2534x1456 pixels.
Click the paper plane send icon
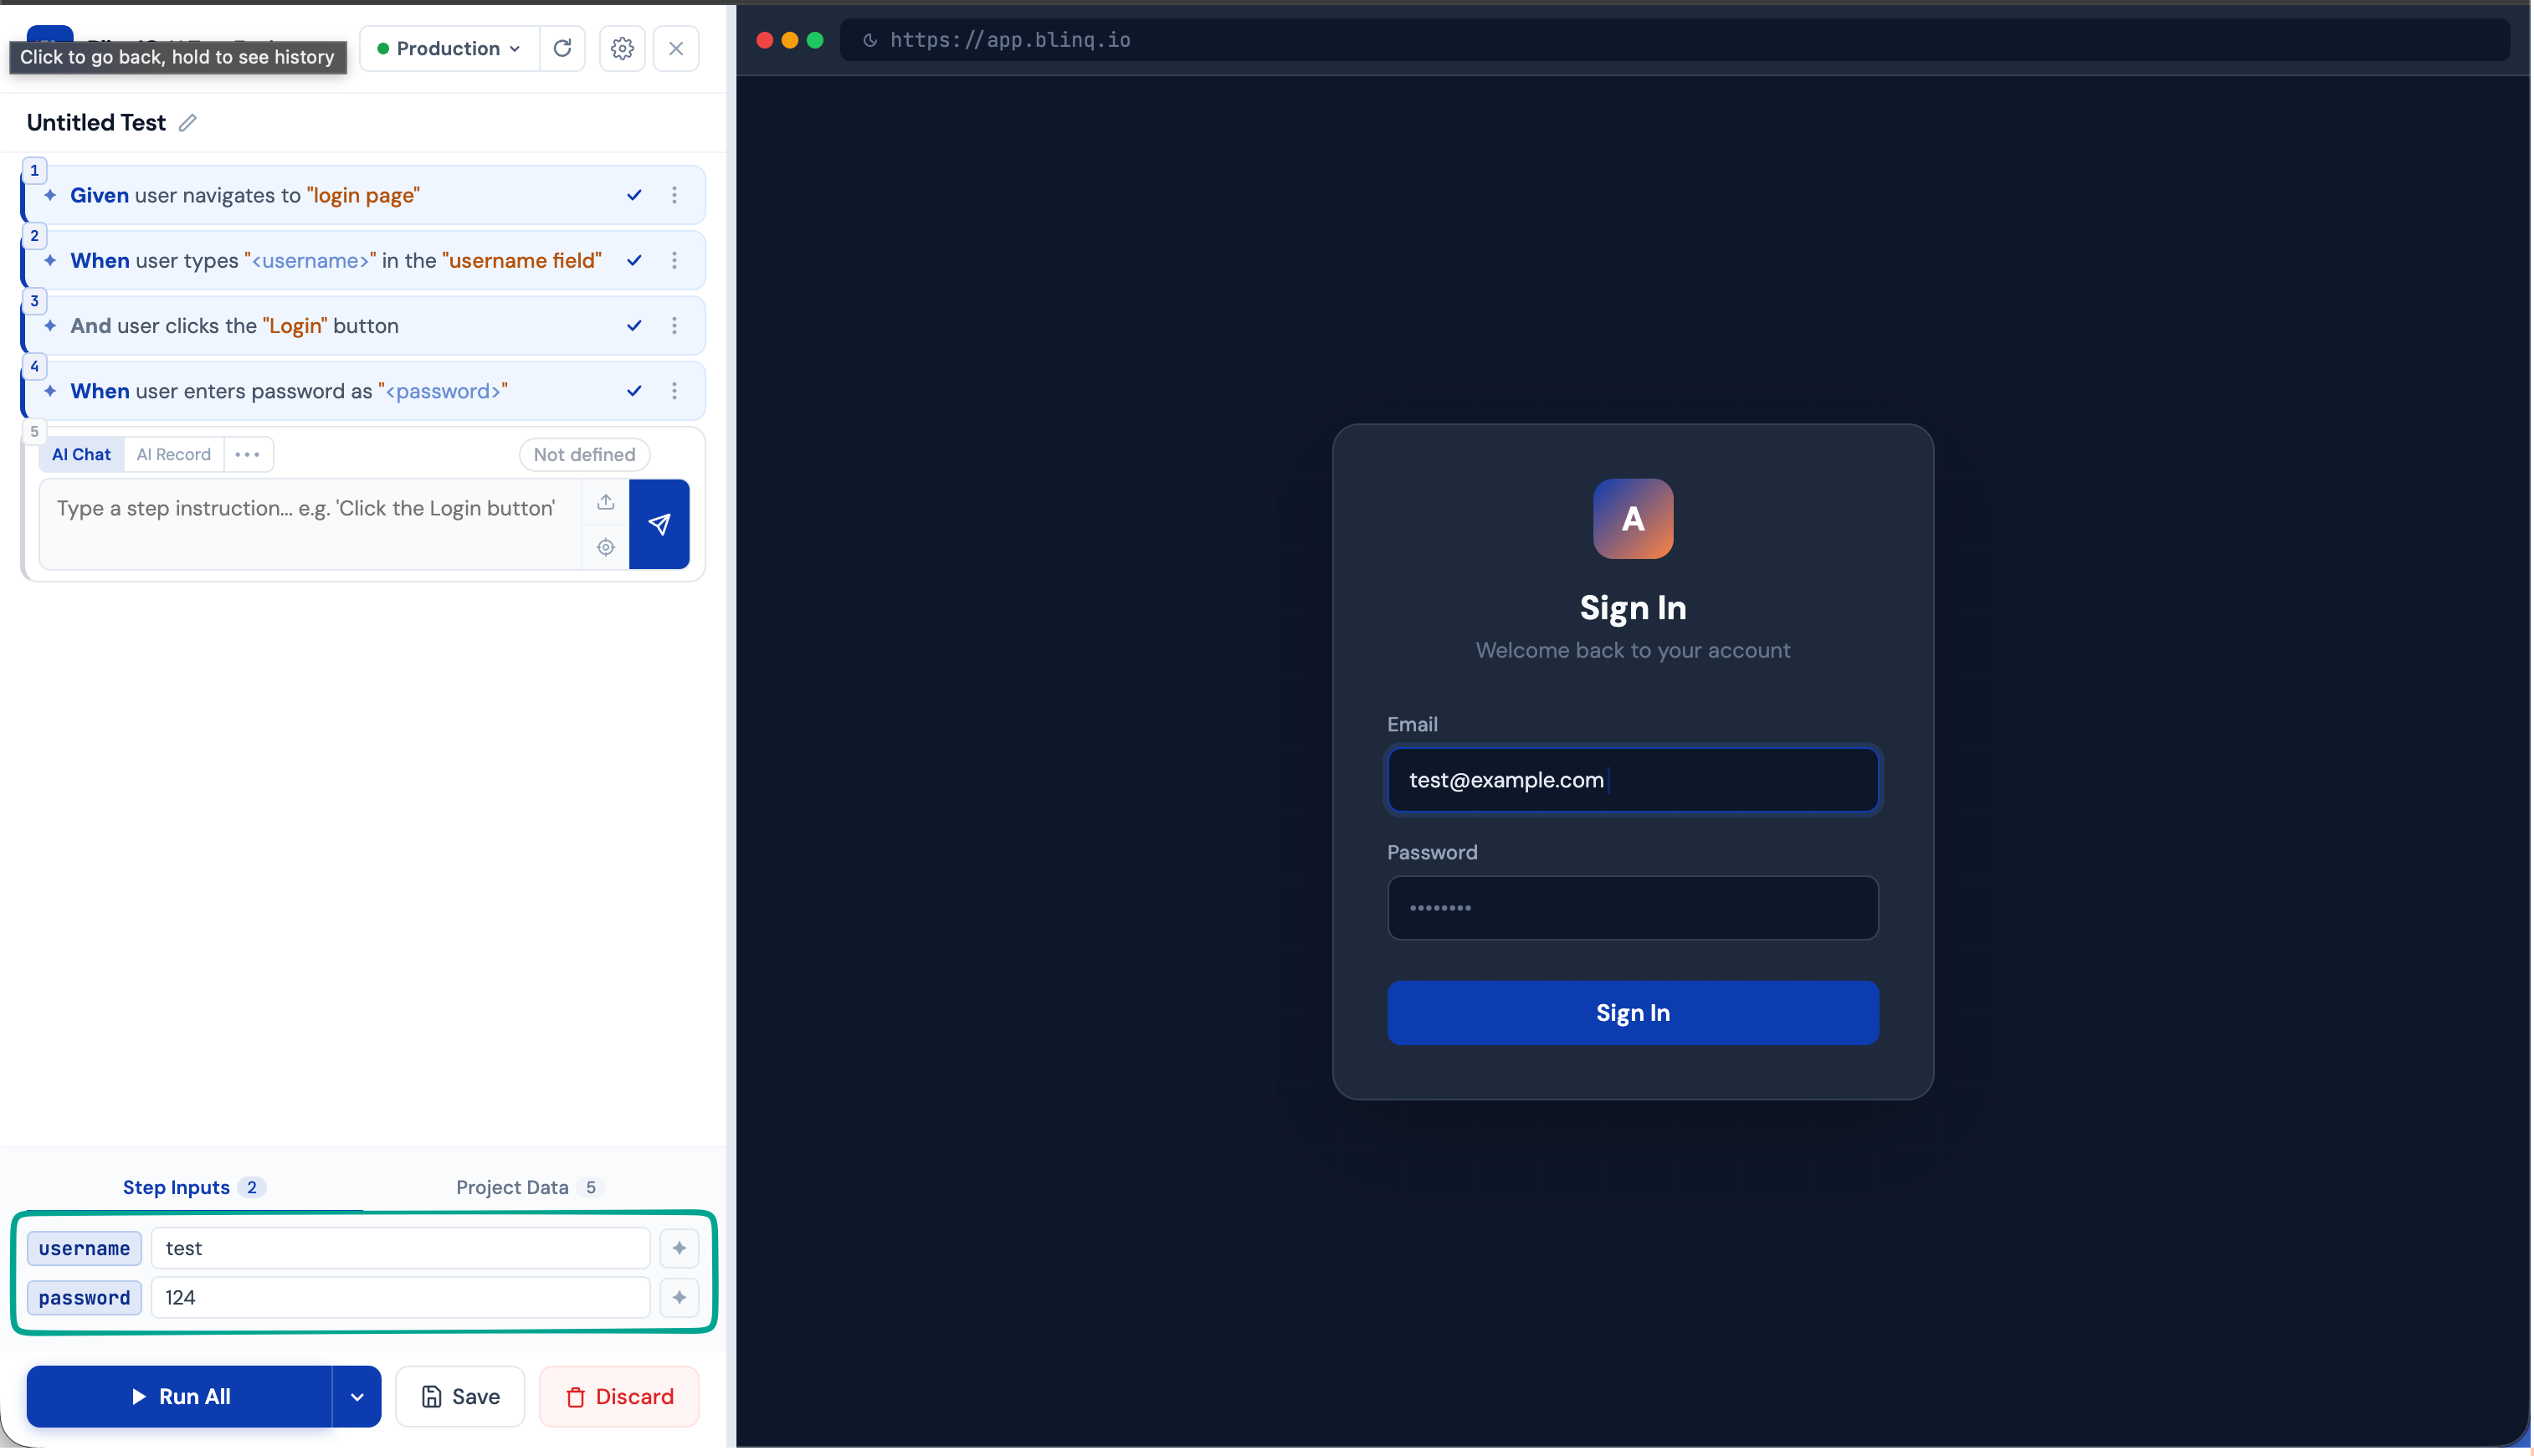tap(659, 524)
